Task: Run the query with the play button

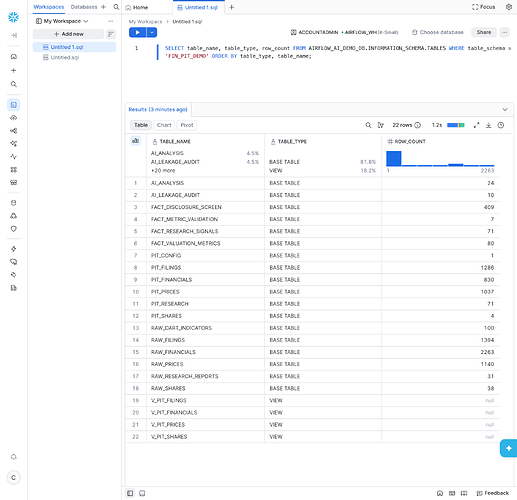Action: coord(137,32)
